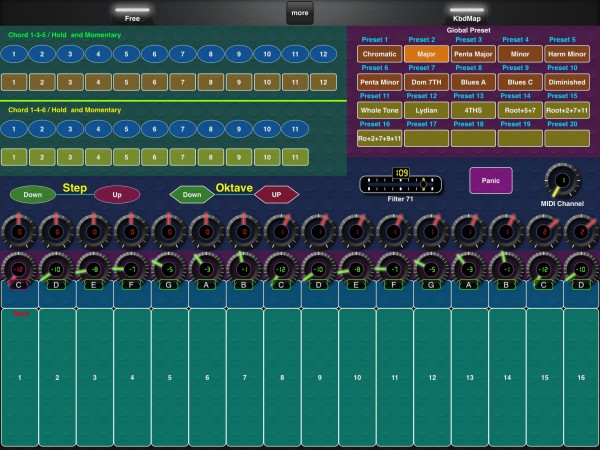Click the filter value display 109
Screen dimensions: 600x450
pos(401,173)
